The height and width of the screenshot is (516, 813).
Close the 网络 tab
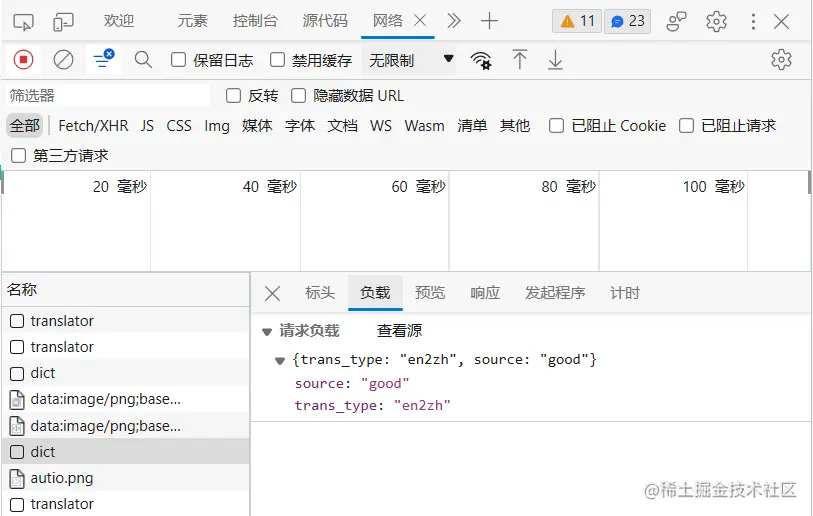coord(420,21)
